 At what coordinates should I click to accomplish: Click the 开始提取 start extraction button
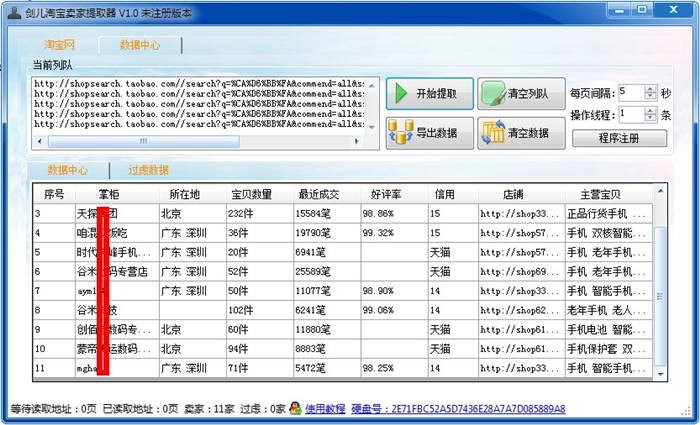(429, 94)
